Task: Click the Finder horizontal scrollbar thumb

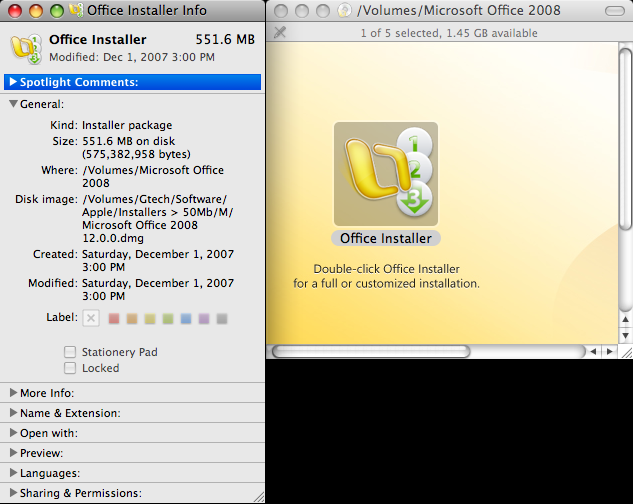Action: click(371, 351)
